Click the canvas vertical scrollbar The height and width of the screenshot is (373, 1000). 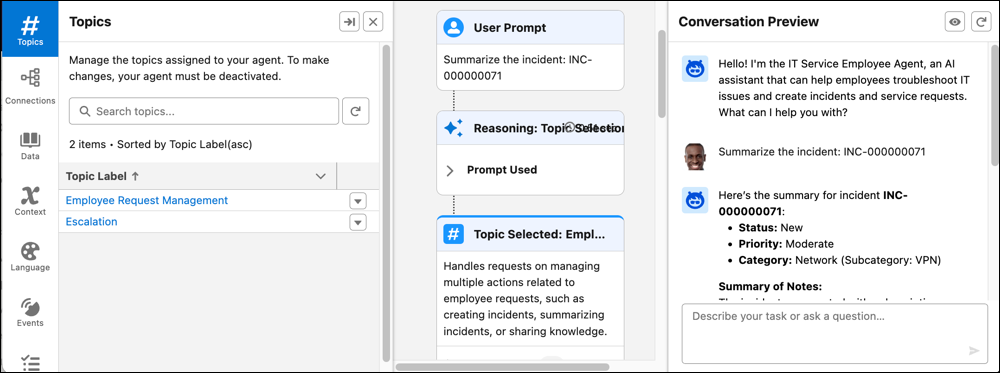click(x=662, y=73)
